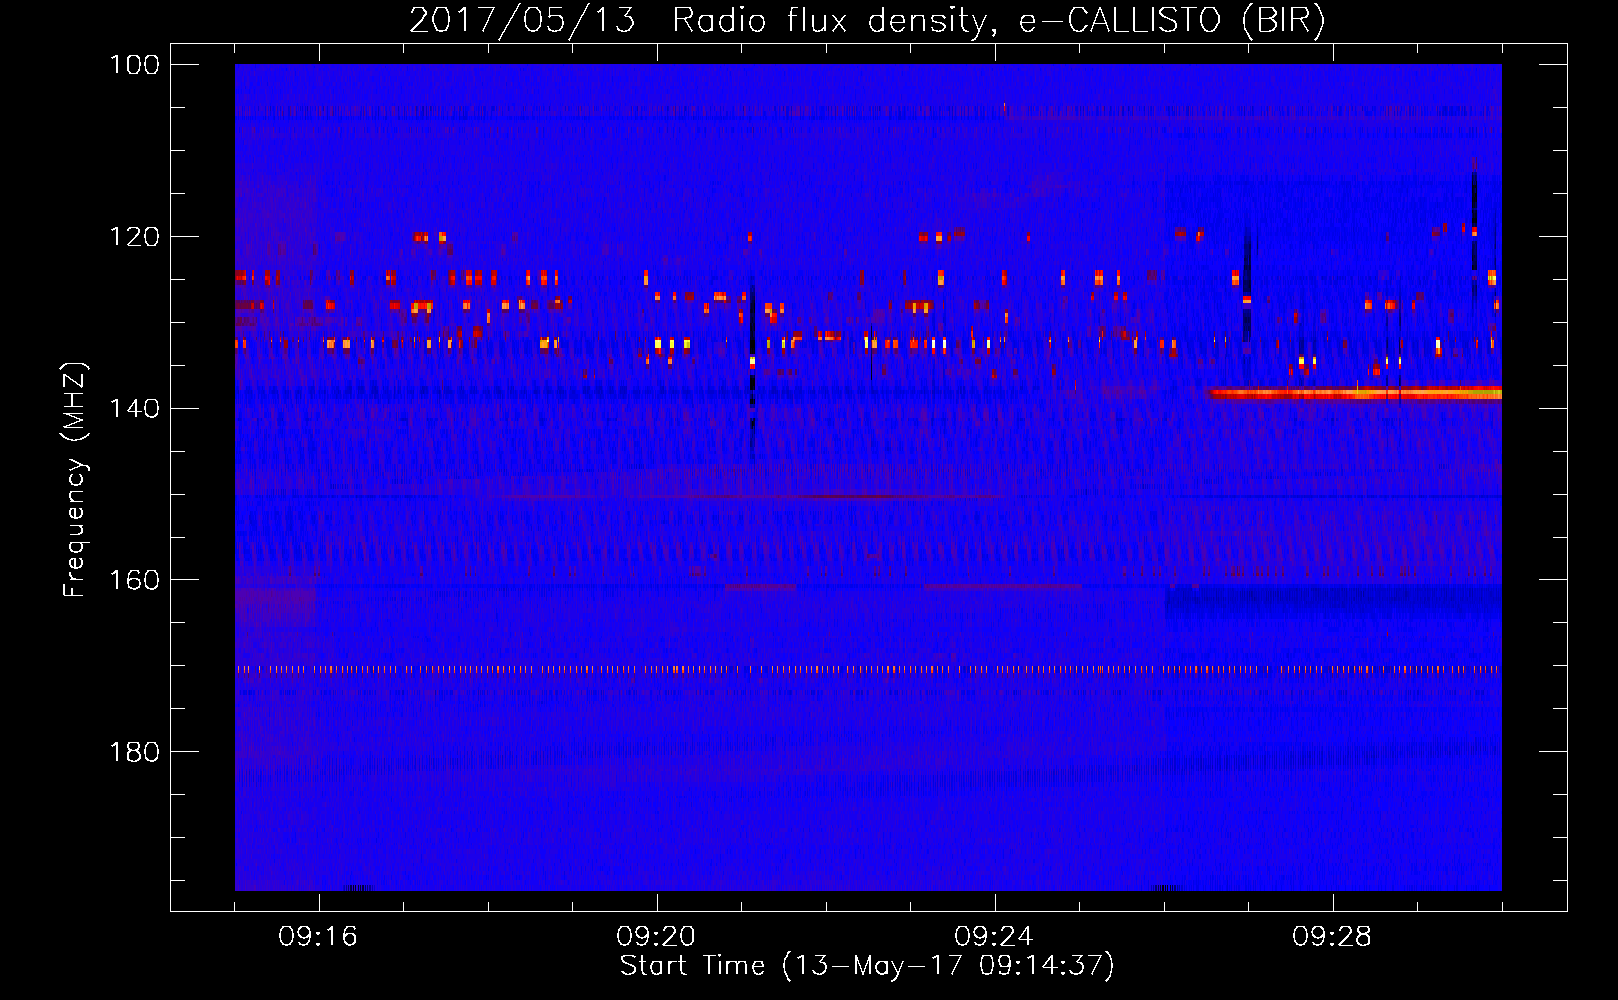Click the 09:28 time axis label
The image size is (1618, 1000).
pyautogui.click(x=1332, y=937)
